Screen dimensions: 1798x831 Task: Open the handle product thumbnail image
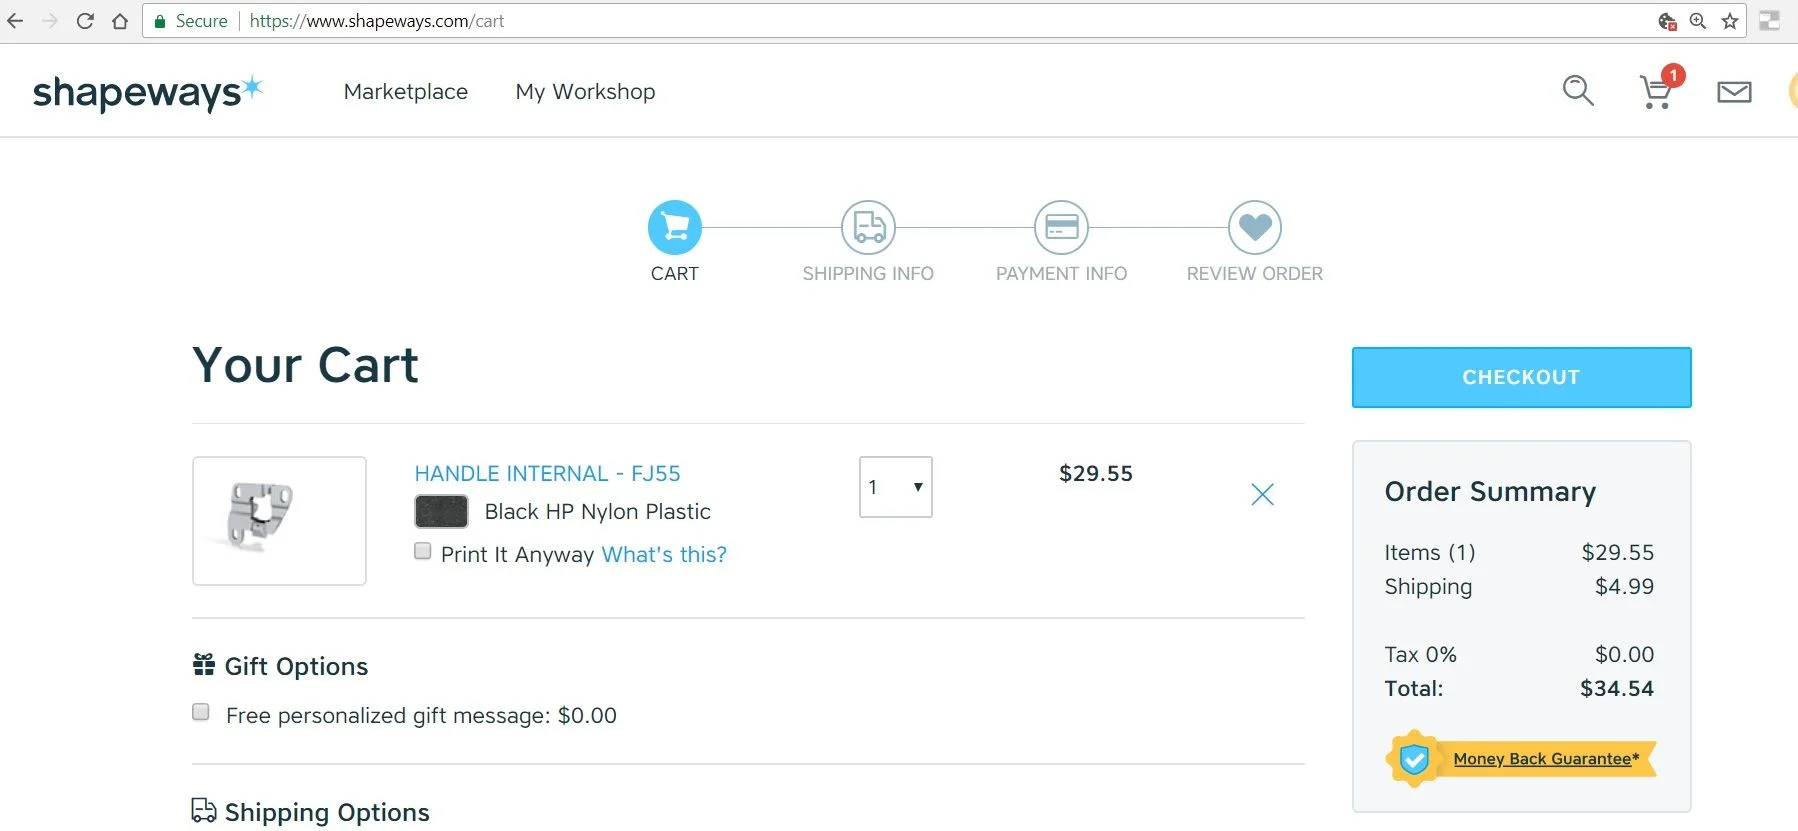click(x=279, y=520)
